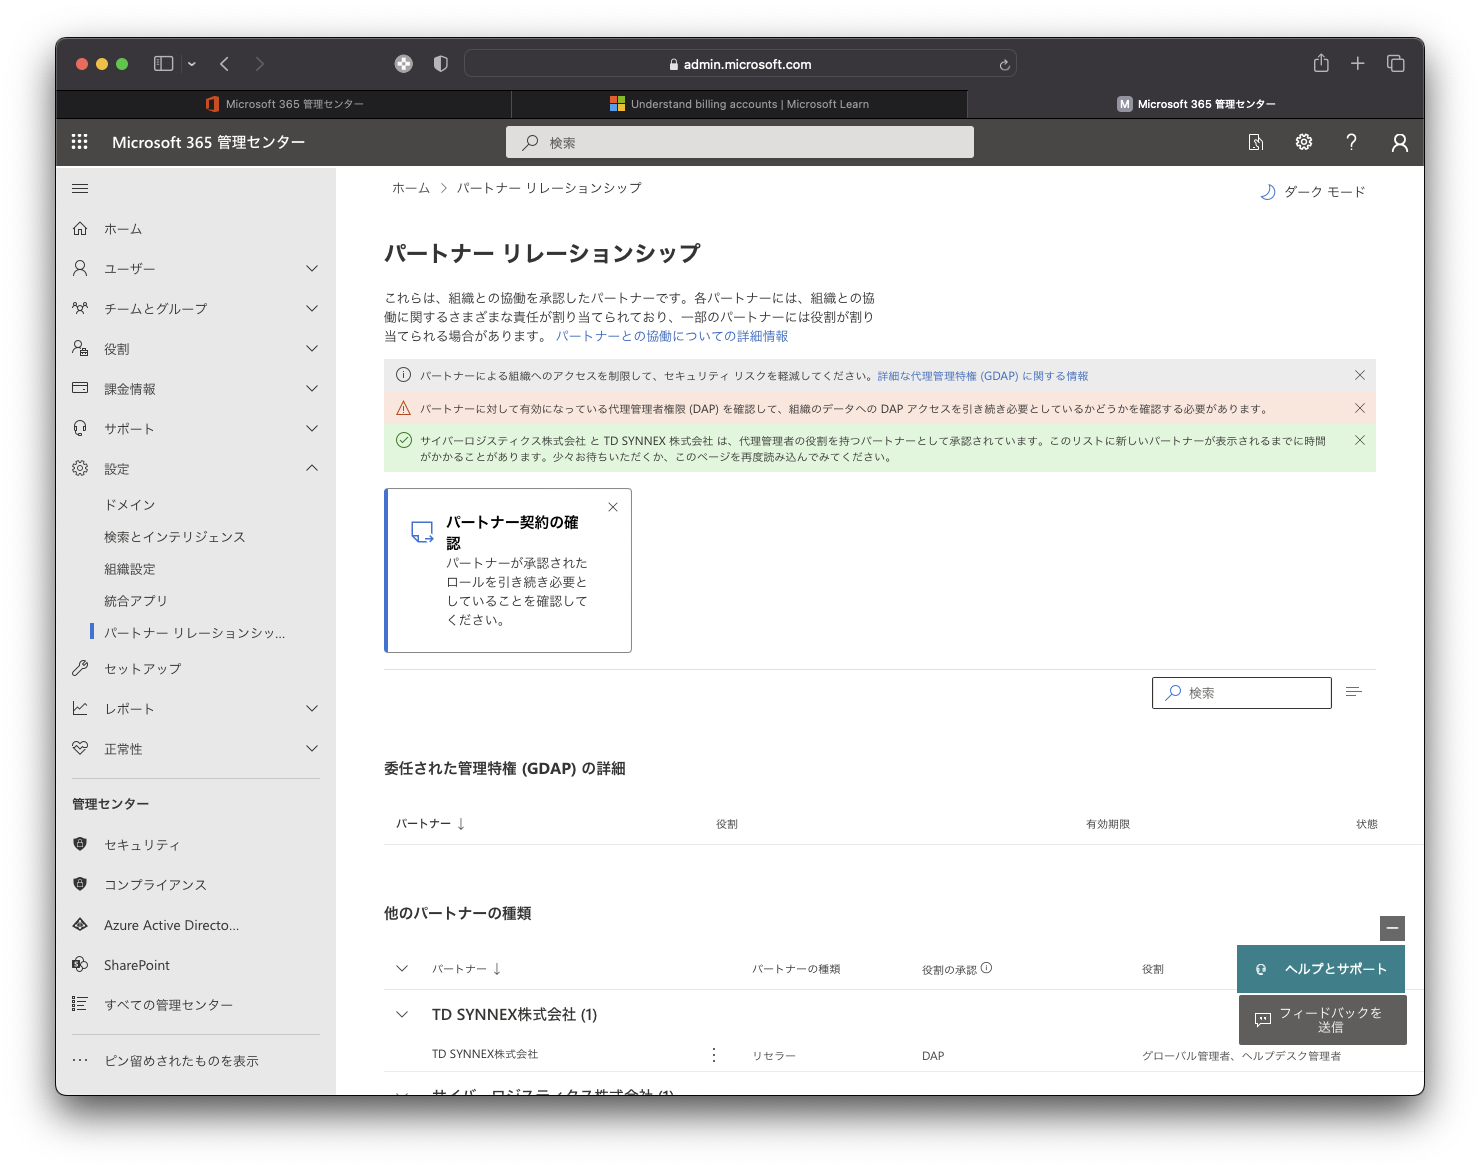Click the コンプライアンス shield icon
The image size is (1480, 1169).
(80, 884)
